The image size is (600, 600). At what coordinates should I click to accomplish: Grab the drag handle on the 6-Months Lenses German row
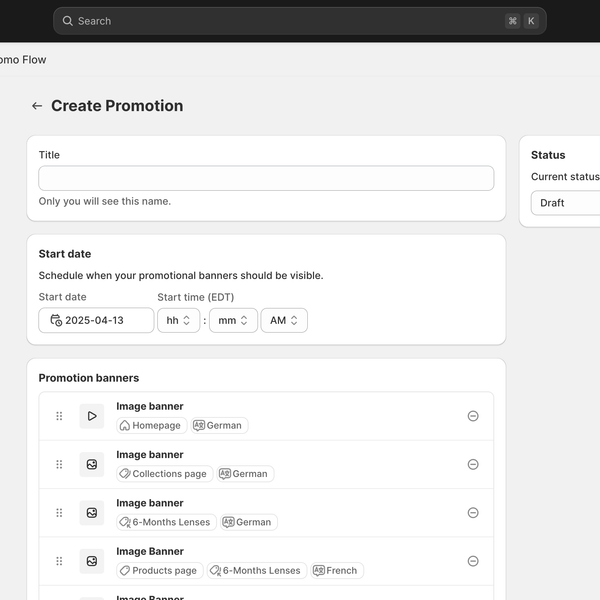tap(59, 513)
